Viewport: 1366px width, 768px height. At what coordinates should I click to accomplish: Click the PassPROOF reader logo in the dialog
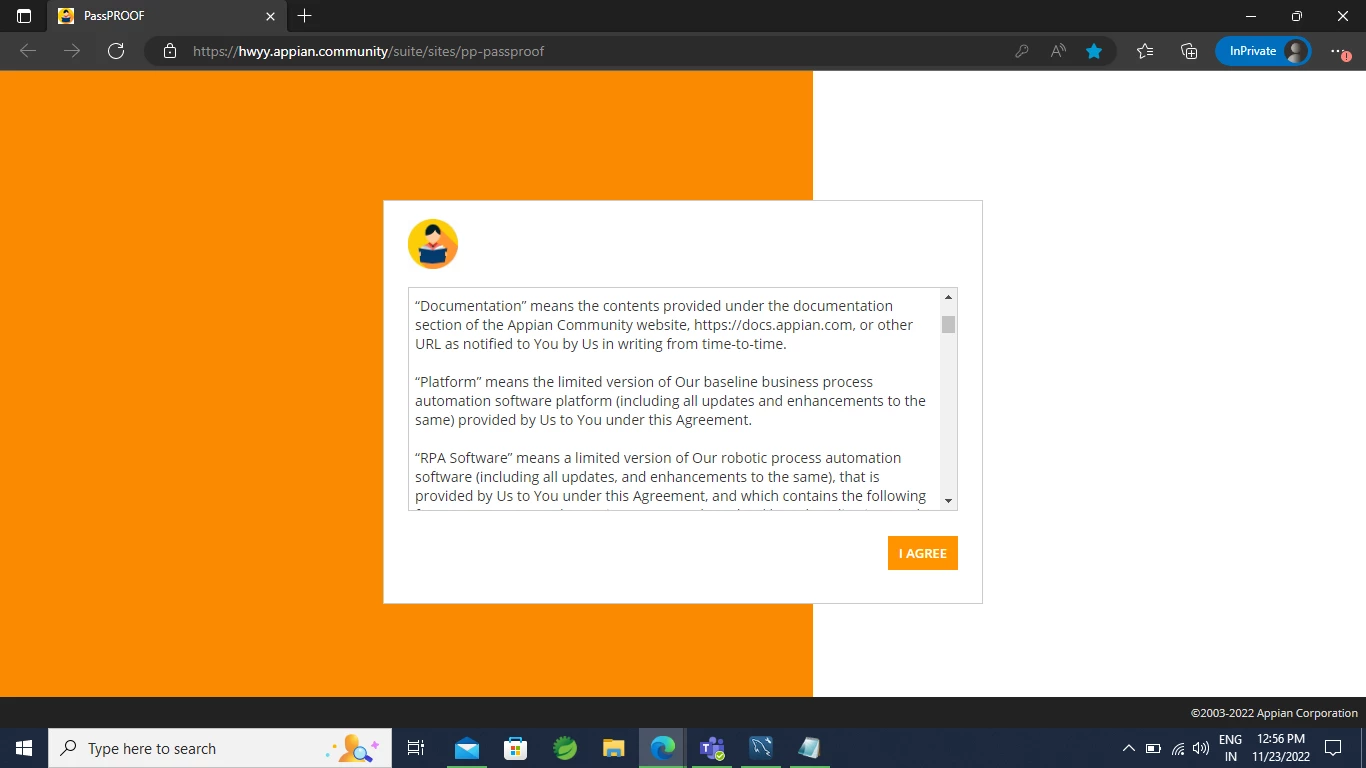coord(433,244)
